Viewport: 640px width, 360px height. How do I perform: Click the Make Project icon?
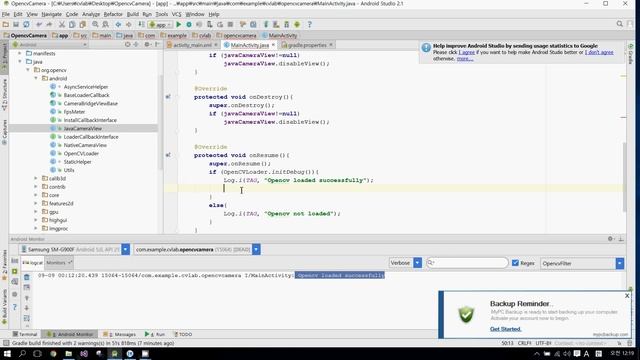point(141,24)
